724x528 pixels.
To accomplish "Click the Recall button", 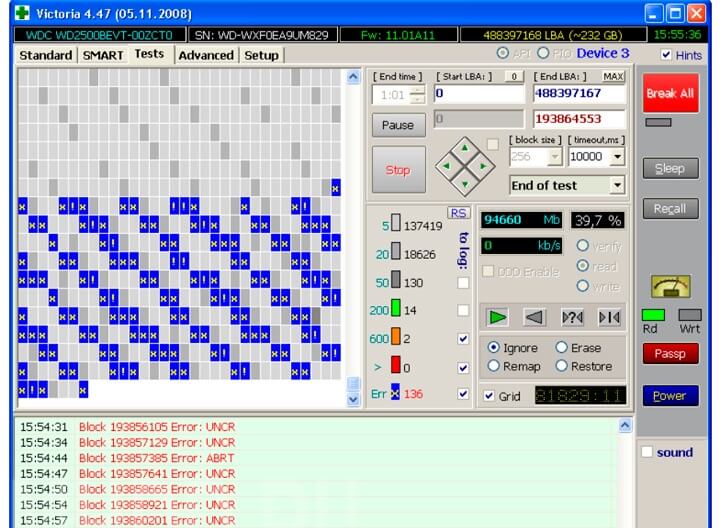I will 670,209.
